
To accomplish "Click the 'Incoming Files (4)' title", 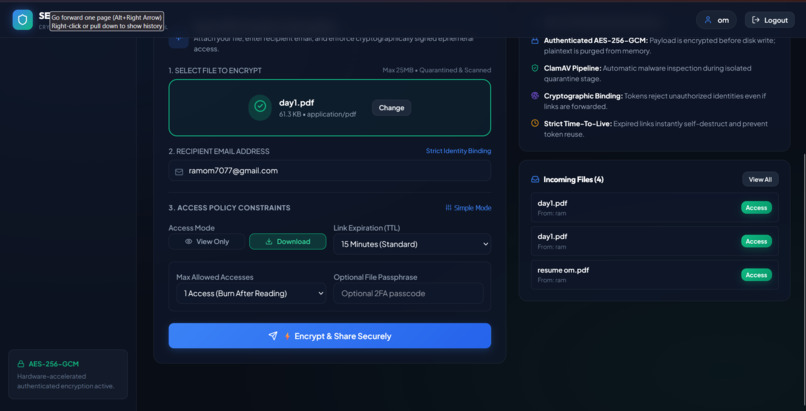I will (x=573, y=180).
